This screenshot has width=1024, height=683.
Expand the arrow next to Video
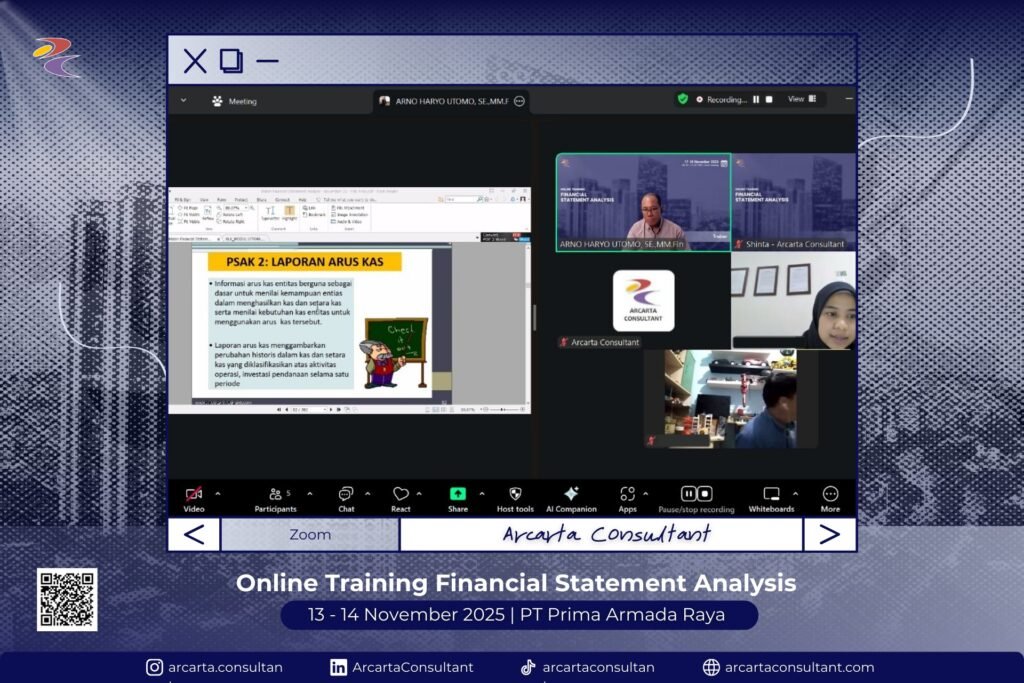(x=218, y=494)
